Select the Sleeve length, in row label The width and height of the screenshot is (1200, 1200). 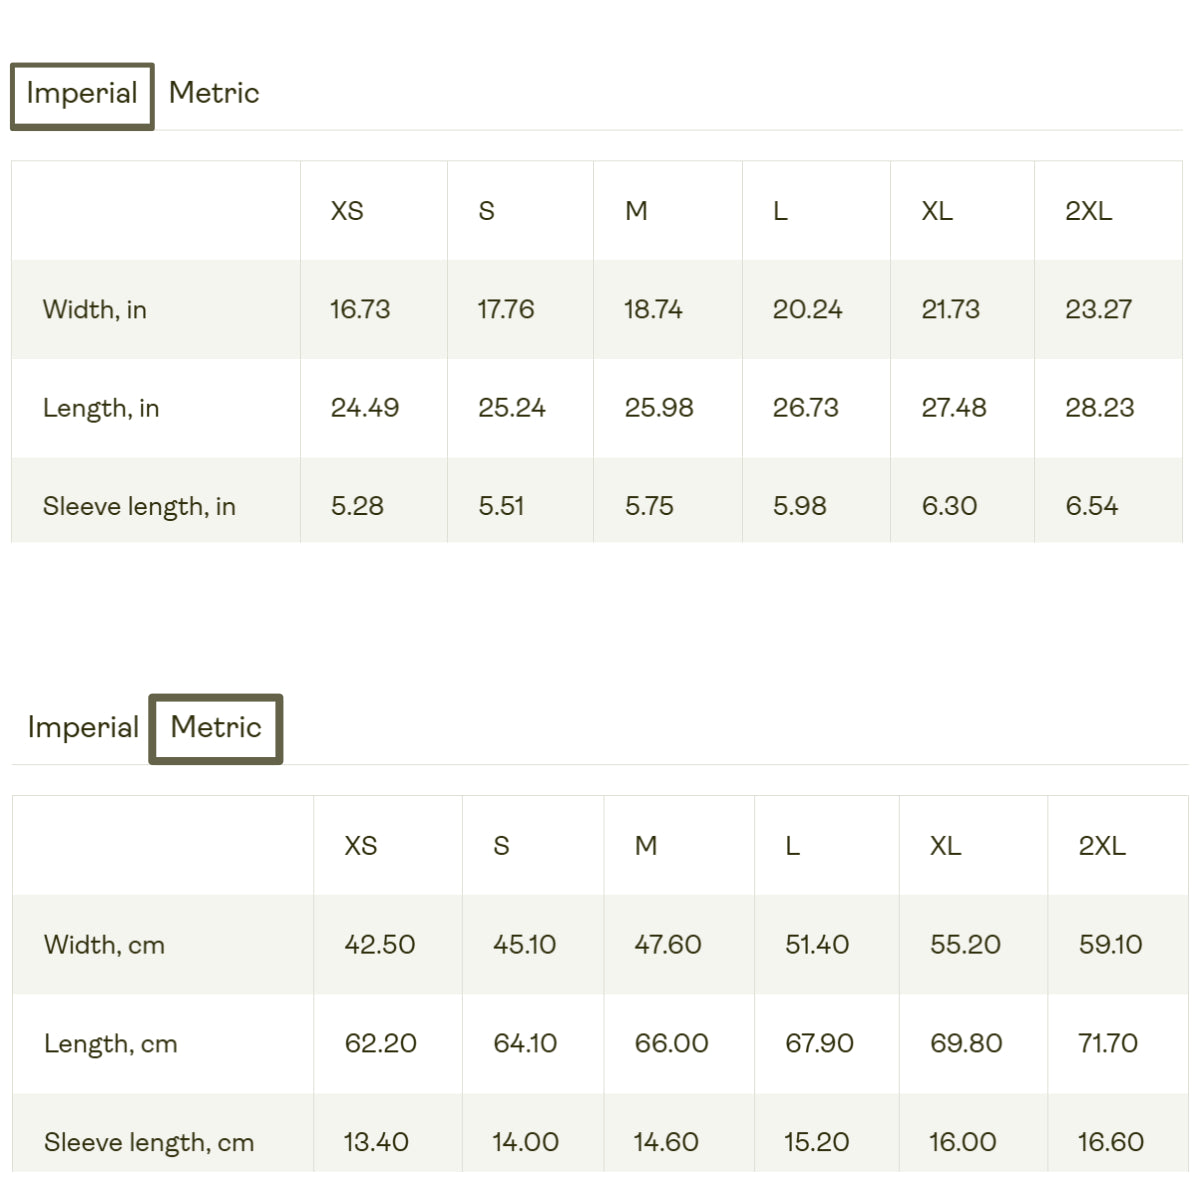[x=139, y=506]
